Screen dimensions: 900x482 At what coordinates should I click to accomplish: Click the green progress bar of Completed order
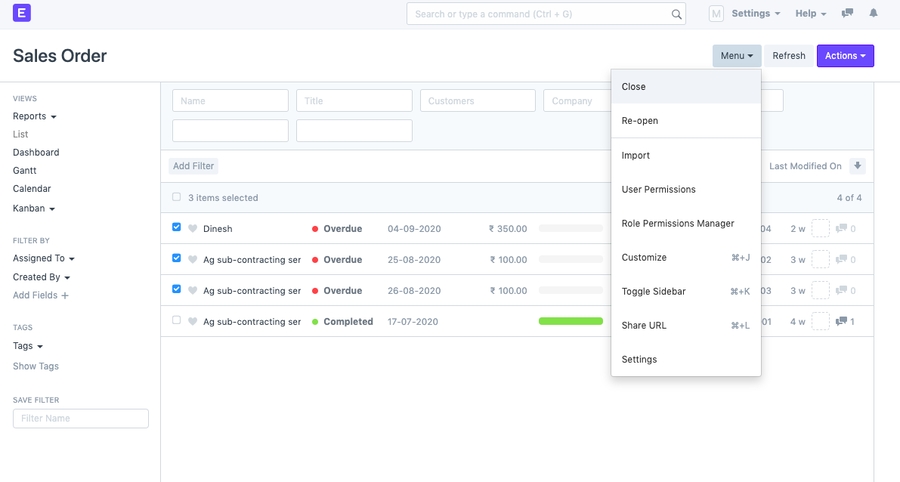570,321
